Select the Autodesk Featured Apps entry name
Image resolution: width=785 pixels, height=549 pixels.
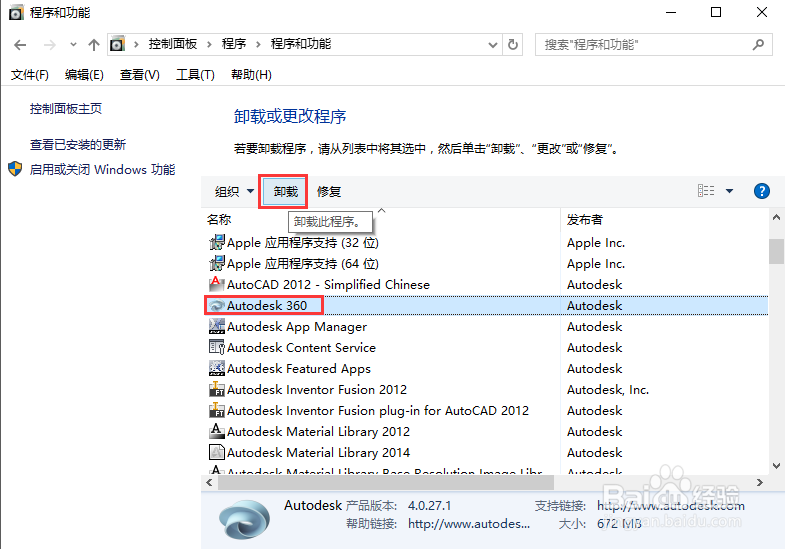(x=299, y=369)
